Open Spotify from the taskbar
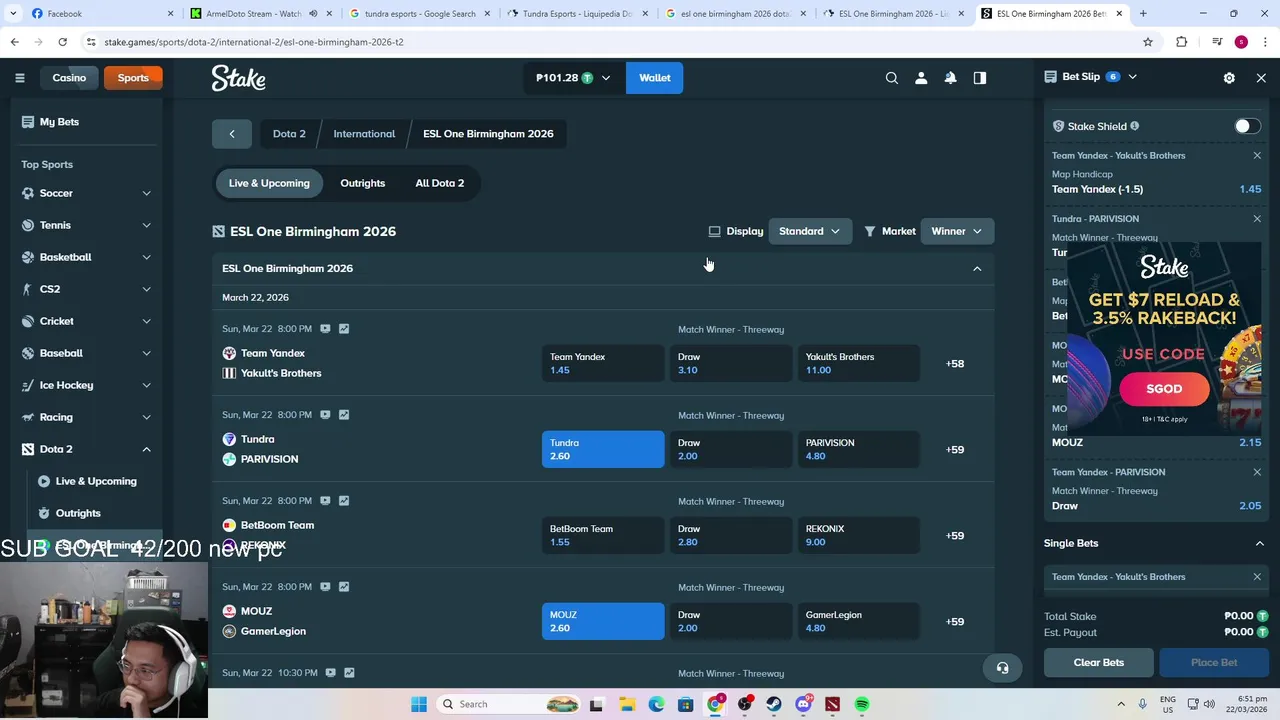This screenshot has width=1280, height=720. 862,704
